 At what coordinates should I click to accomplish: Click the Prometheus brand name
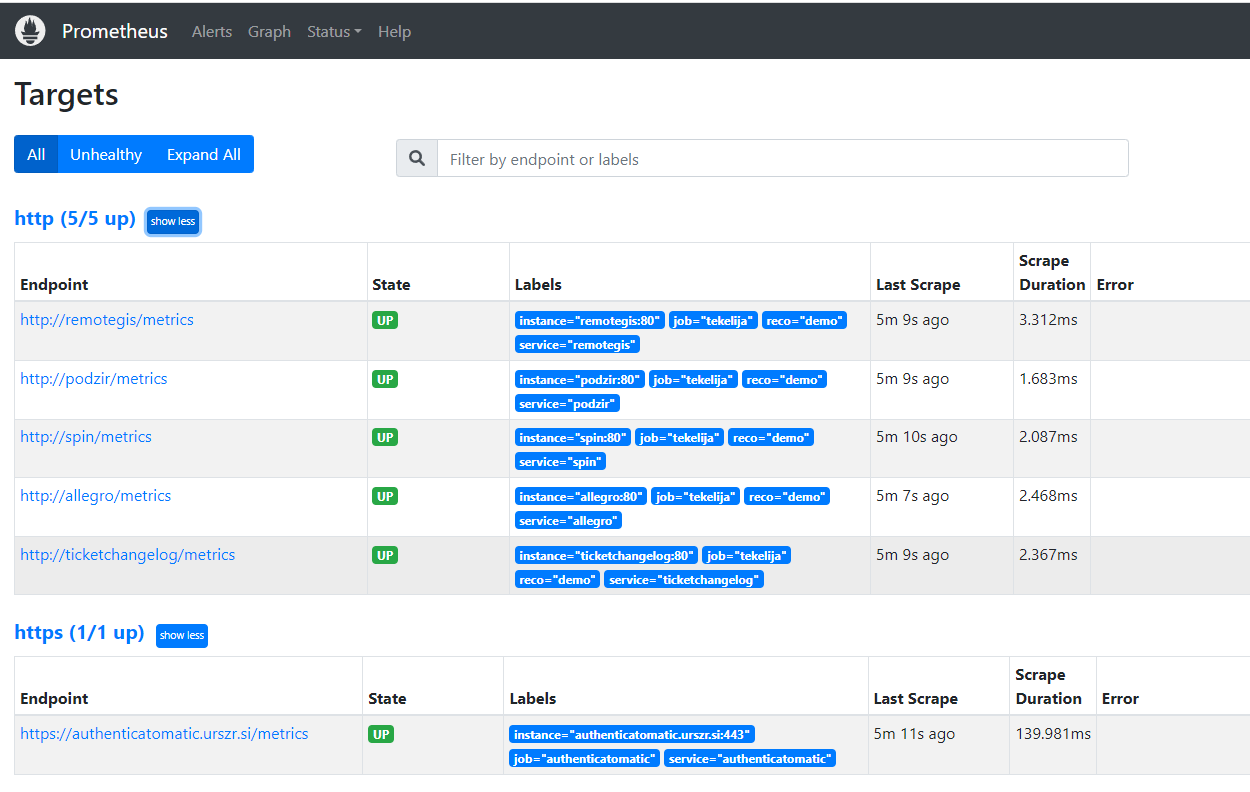pyautogui.click(x=115, y=31)
